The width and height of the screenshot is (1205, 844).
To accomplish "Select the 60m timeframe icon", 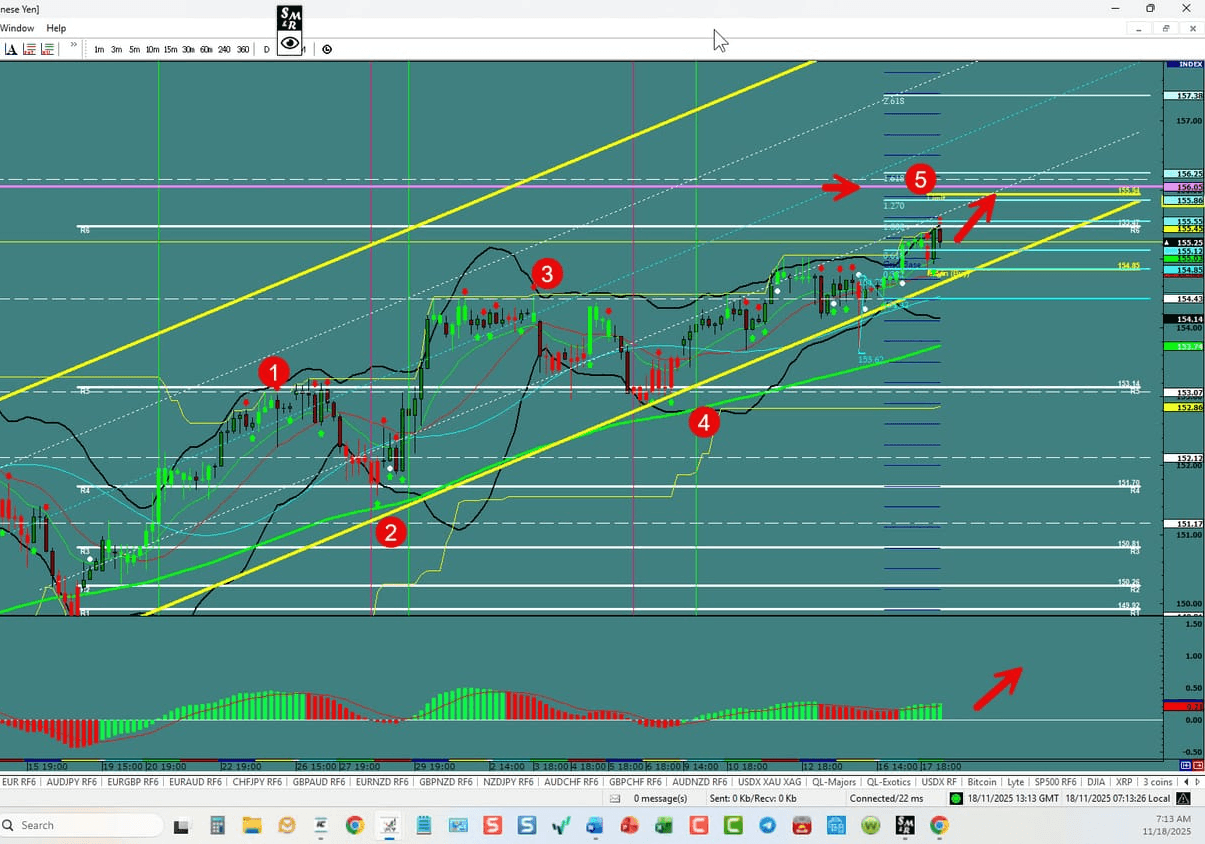I will [206, 49].
